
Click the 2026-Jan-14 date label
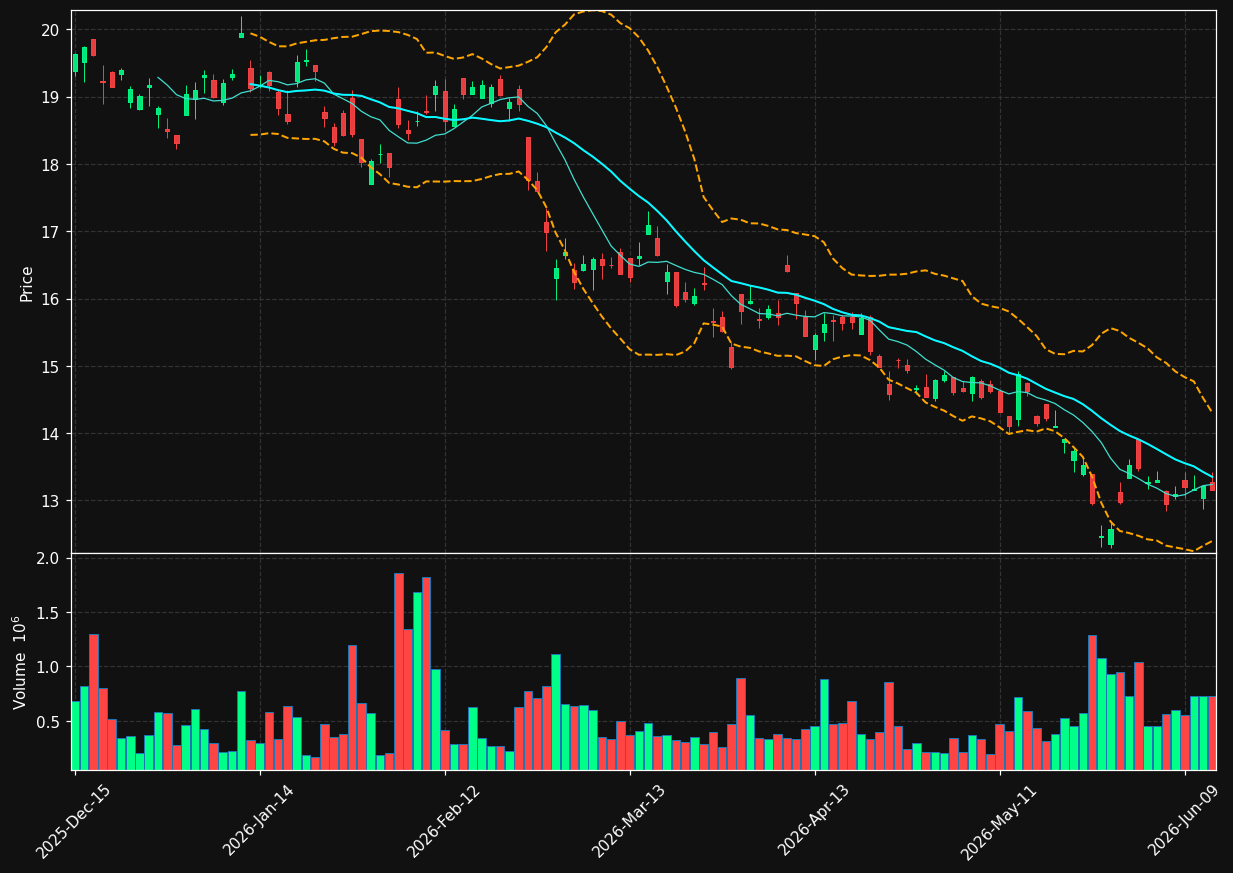coord(259,819)
